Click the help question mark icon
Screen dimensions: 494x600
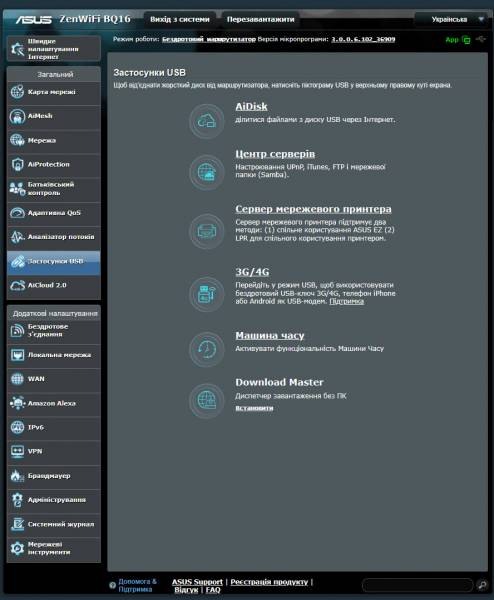pyautogui.click(x=112, y=585)
